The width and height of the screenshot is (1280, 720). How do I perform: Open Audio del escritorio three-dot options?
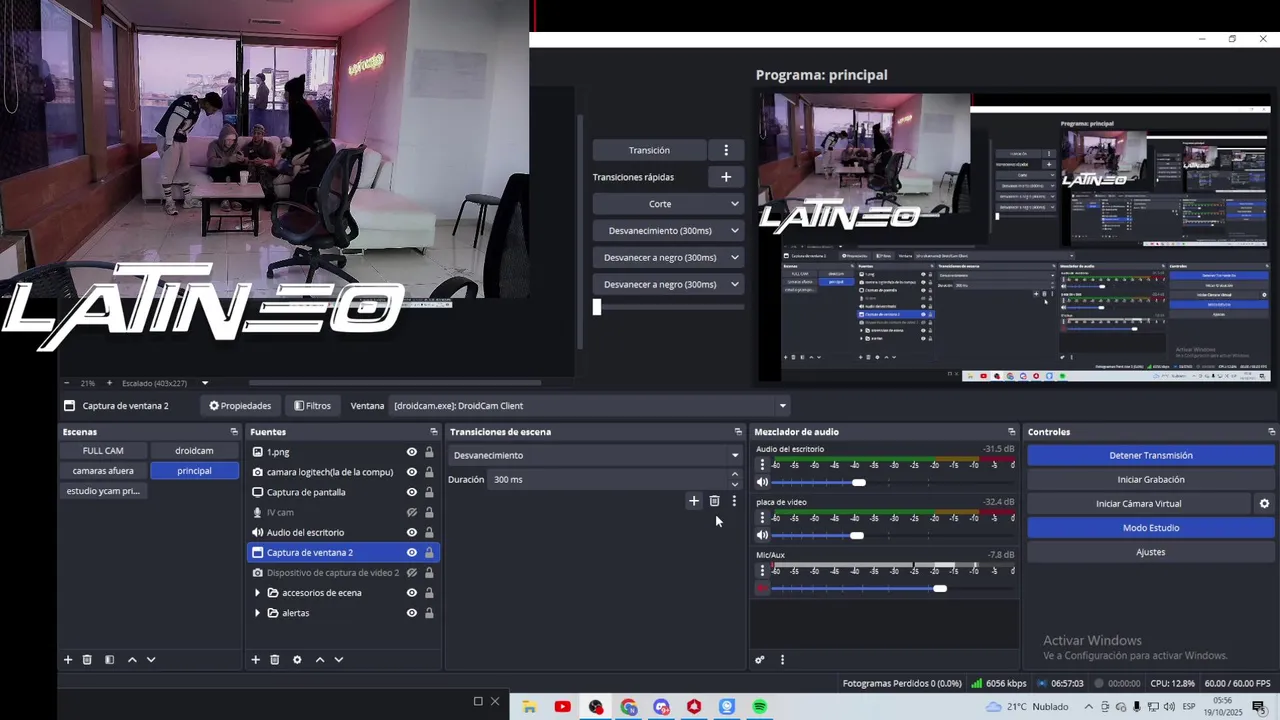762,465
